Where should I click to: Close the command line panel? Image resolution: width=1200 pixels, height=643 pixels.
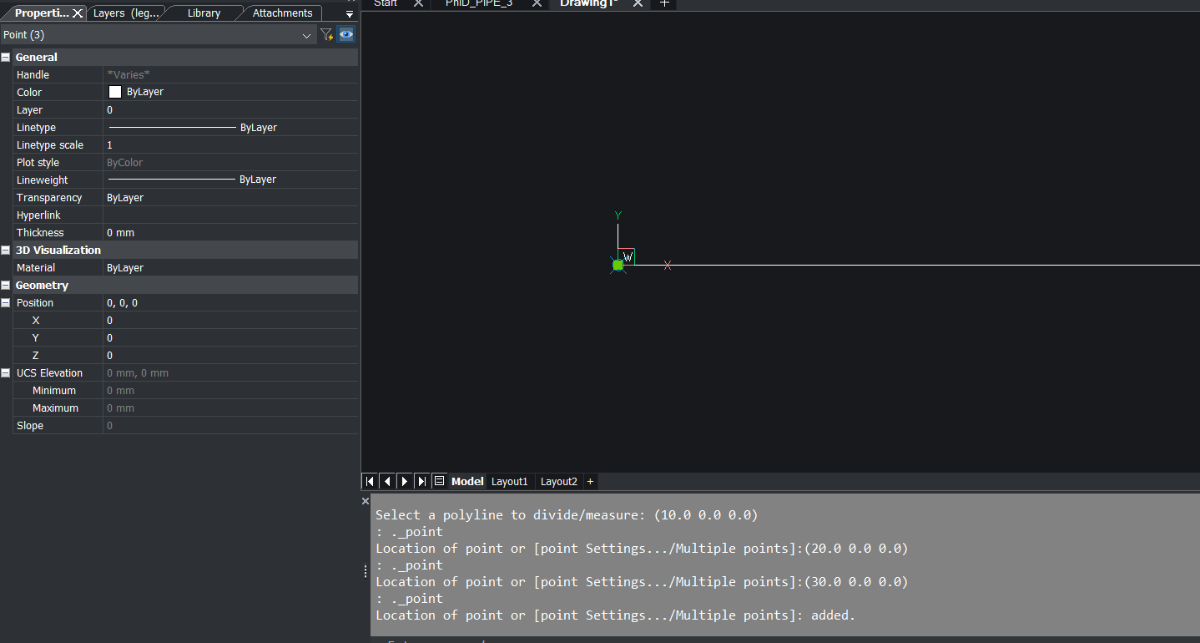365,501
